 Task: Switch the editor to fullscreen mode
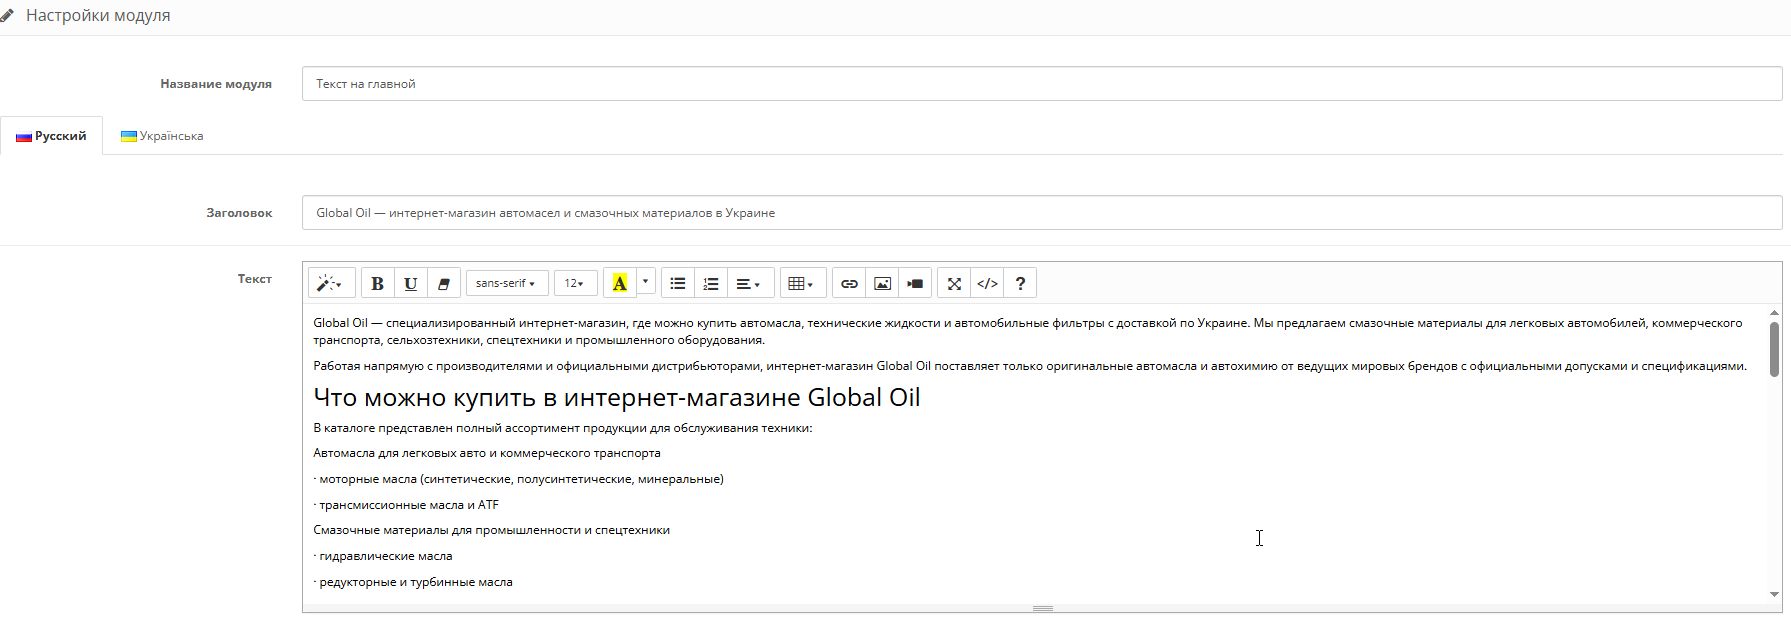pyautogui.click(x=954, y=283)
